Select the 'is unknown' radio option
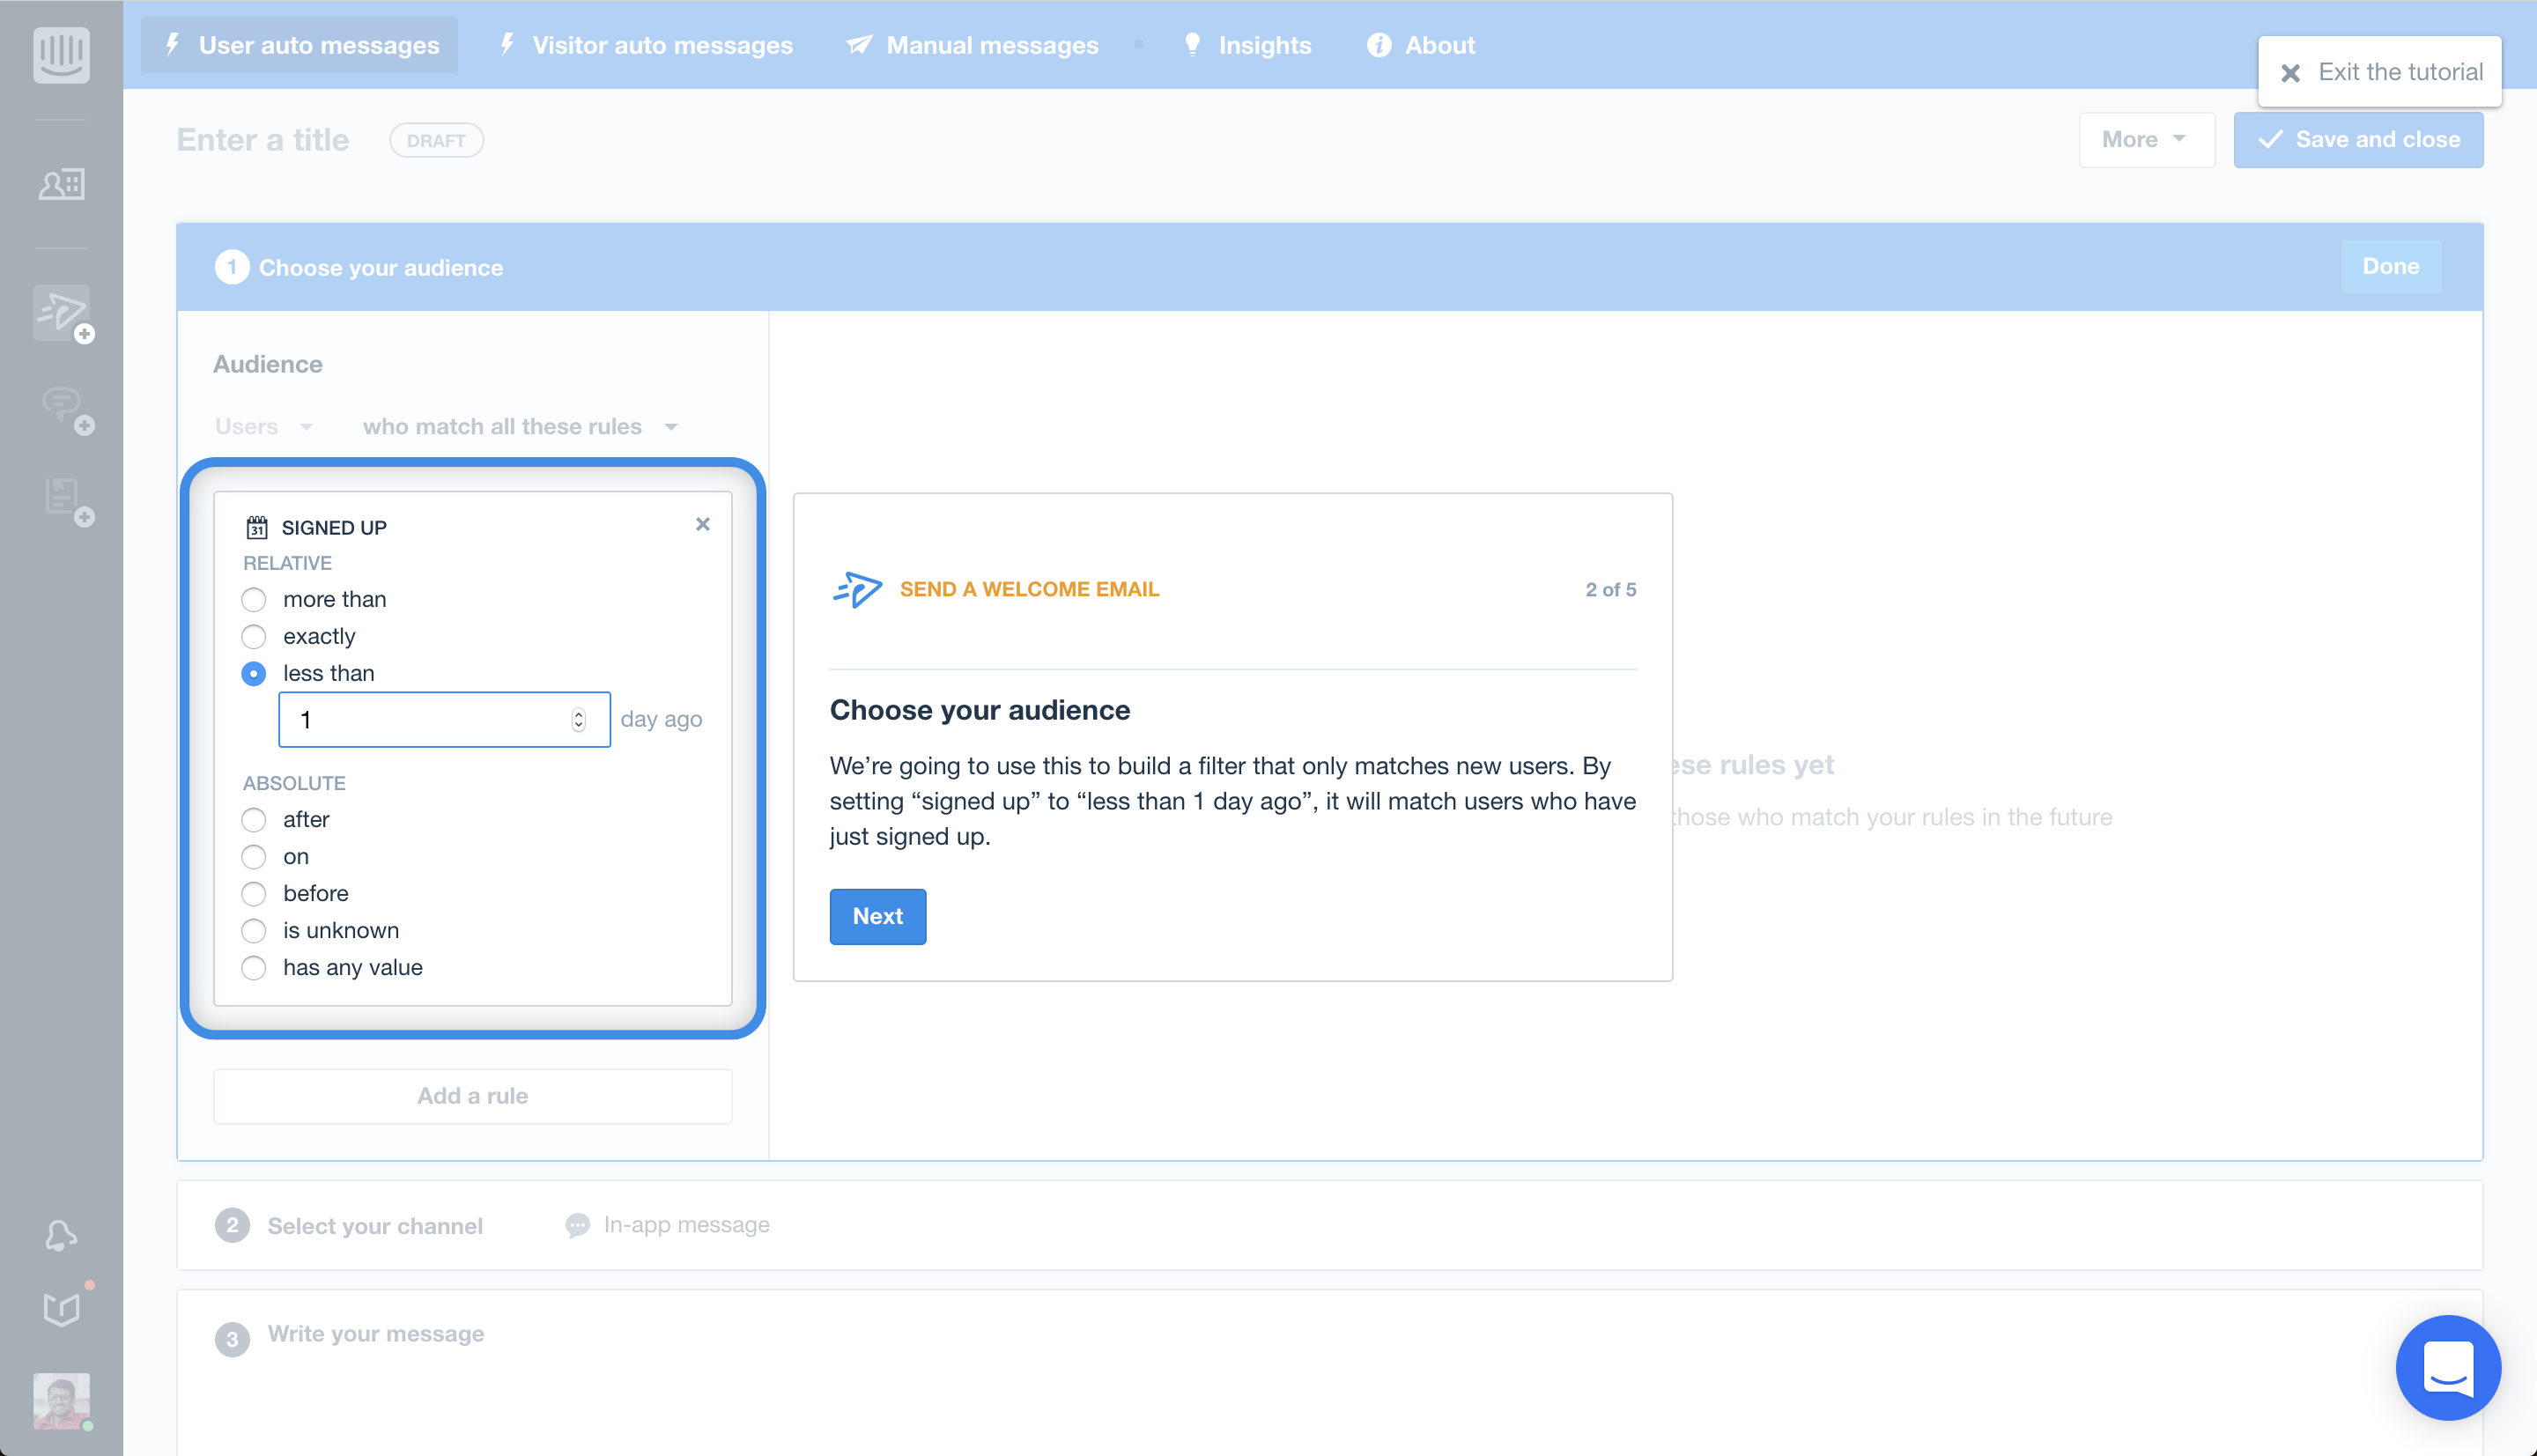 point(254,930)
